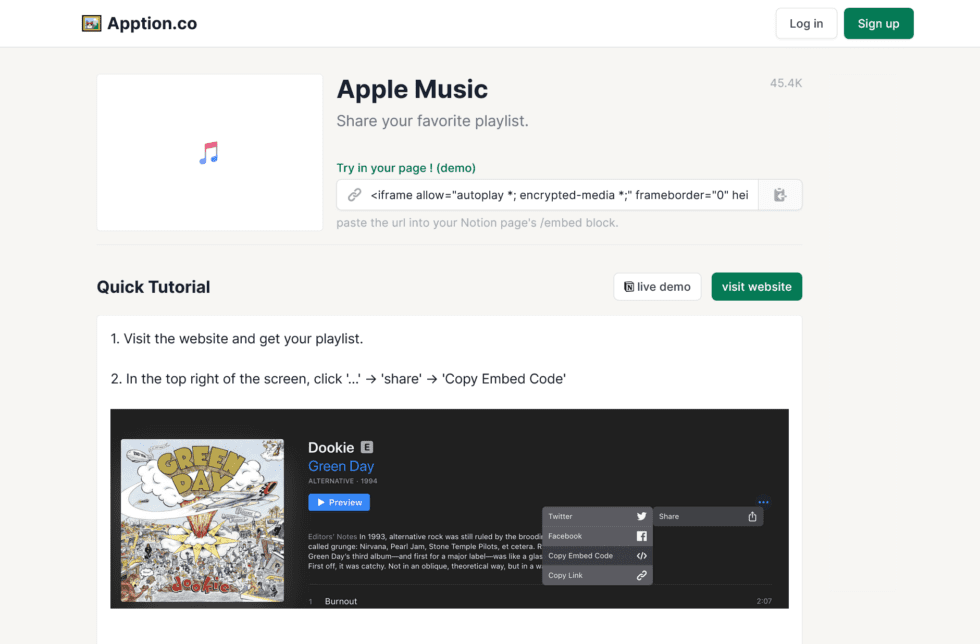This screenshot has height=644, width=980.
Task: Click the link chain icon beside iframe code
Action: click(354, 195)
